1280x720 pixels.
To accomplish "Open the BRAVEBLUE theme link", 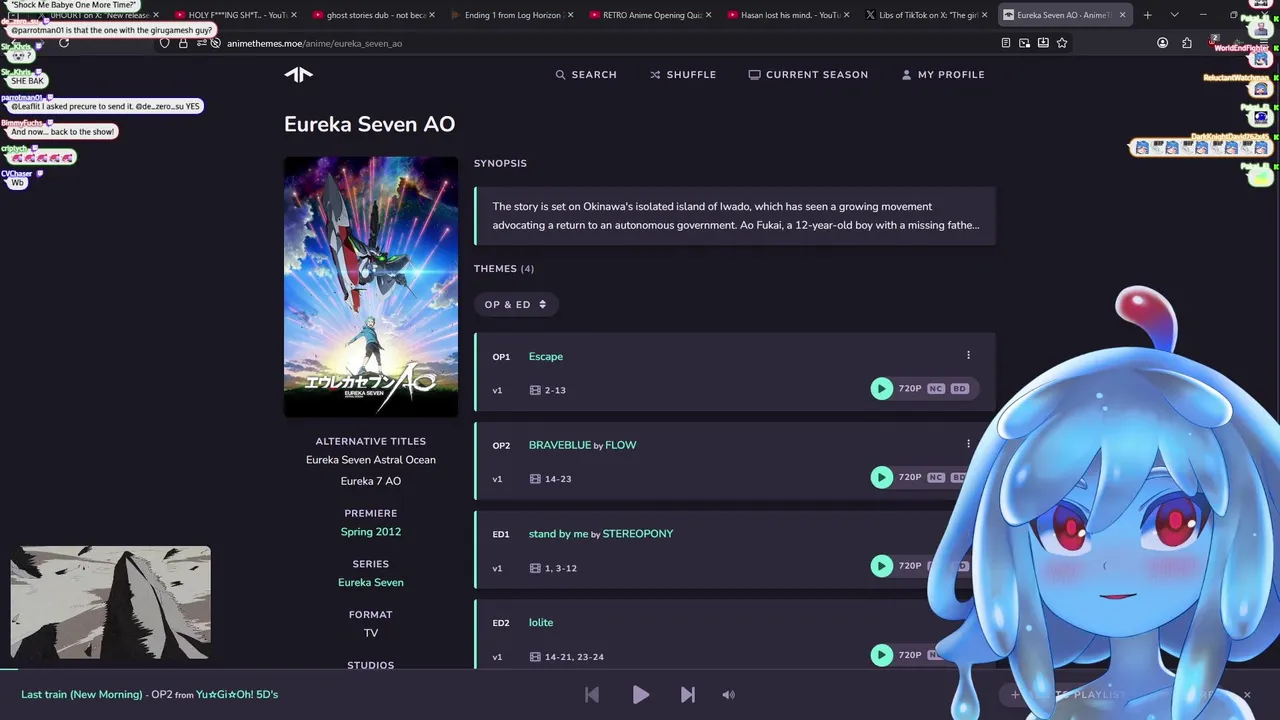I will pyautogui.click(x=560, y=445).
